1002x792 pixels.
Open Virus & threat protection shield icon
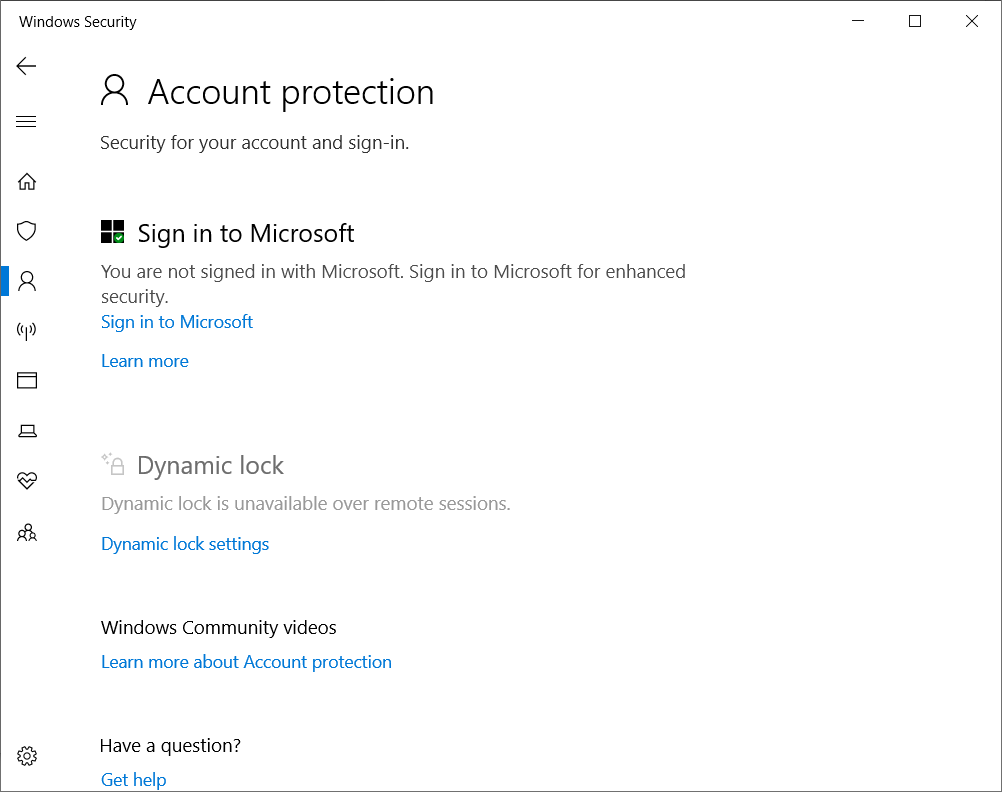27,231
